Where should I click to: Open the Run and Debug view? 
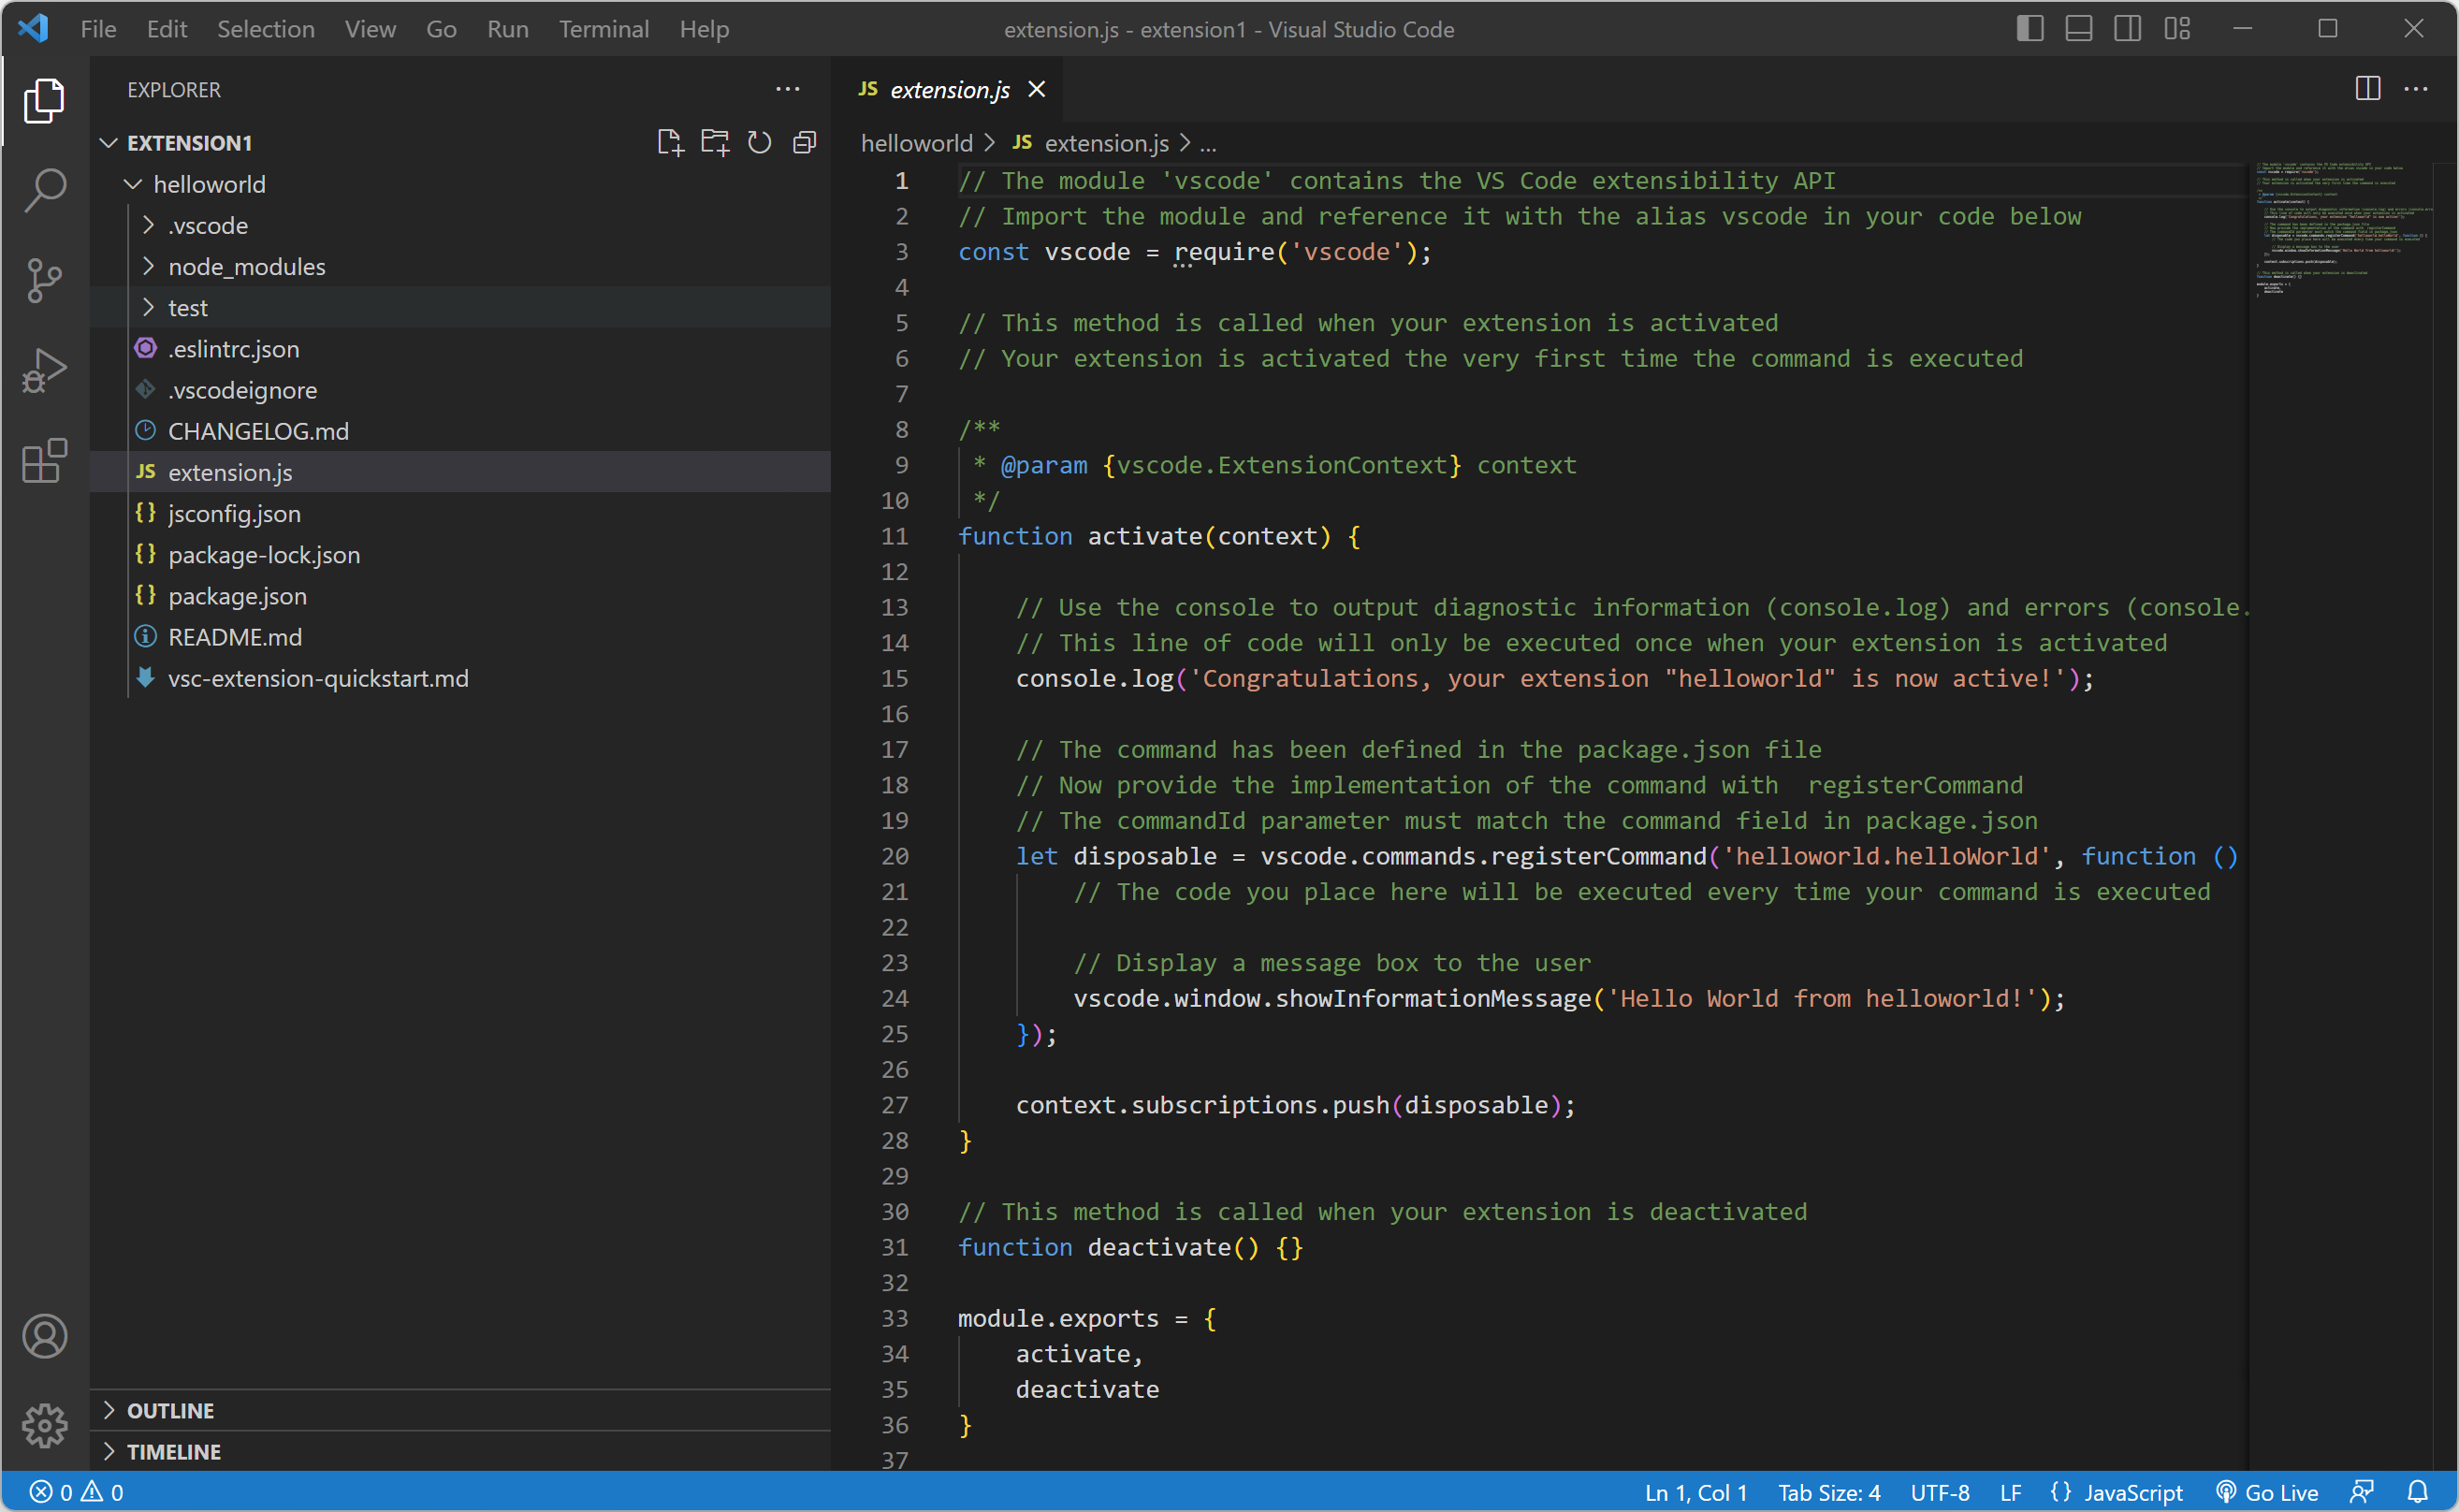(x=44, y=371)
